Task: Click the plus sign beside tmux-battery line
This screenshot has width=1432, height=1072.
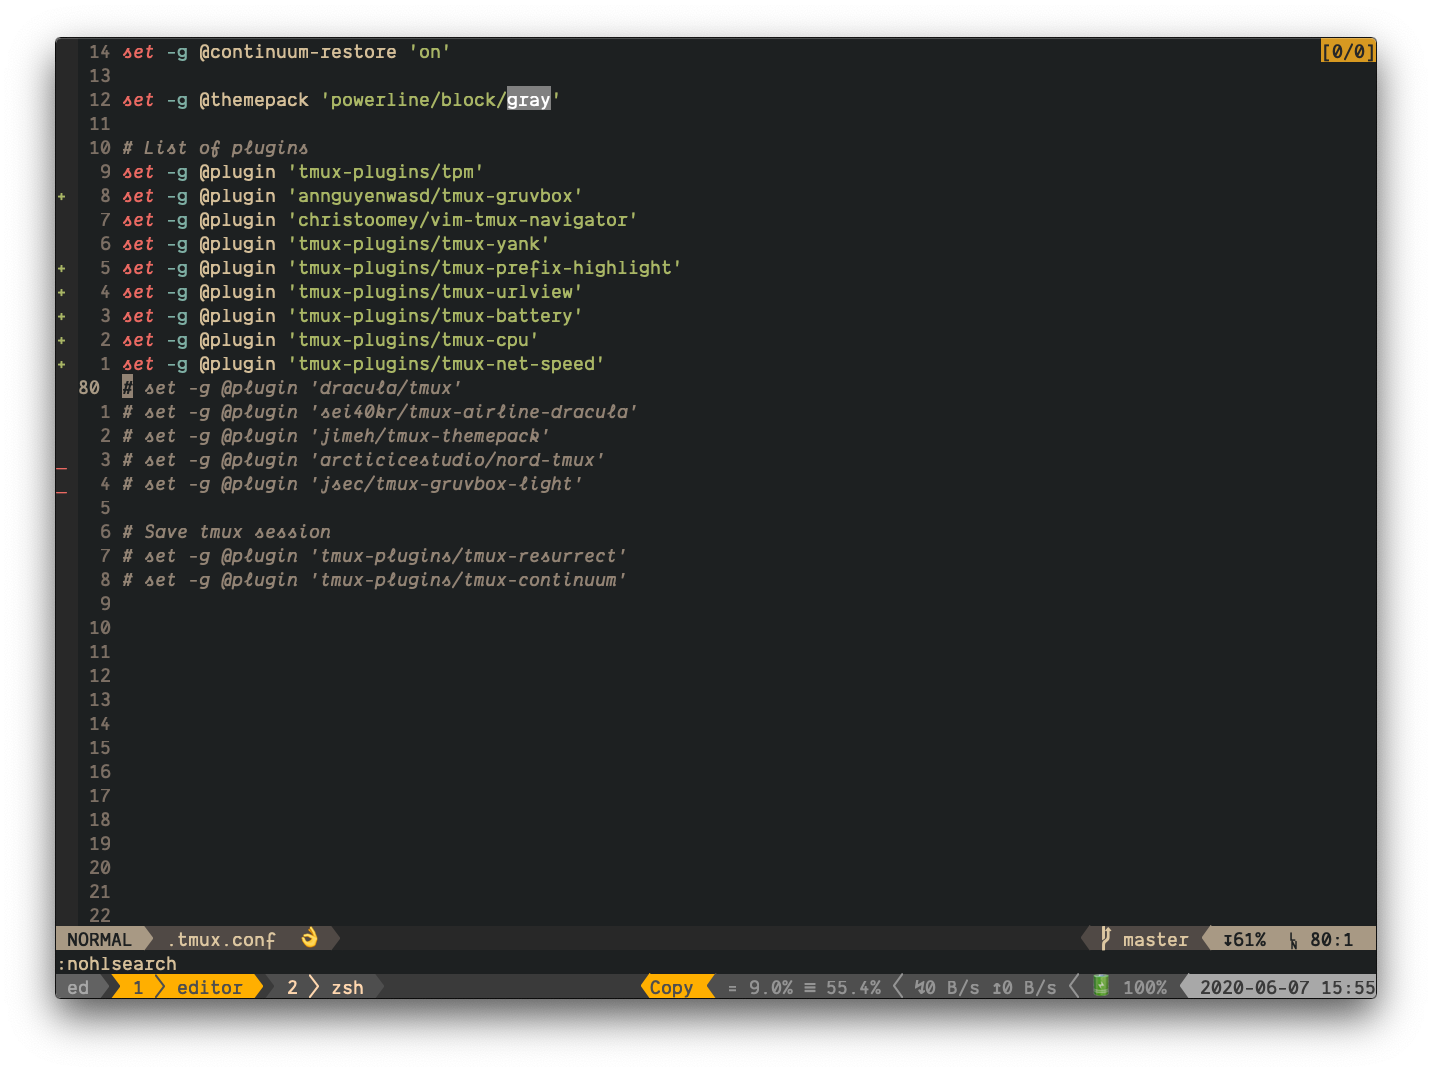Action: 62,316
